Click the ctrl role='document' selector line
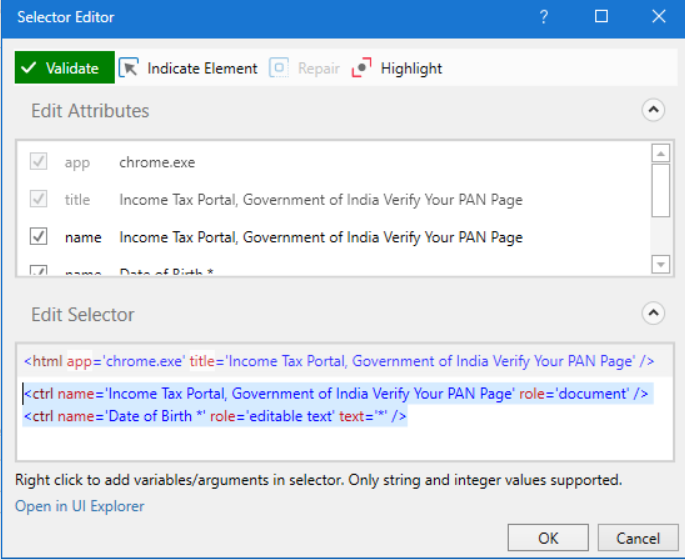Screen dimensions: 685x560 (336, 394)
